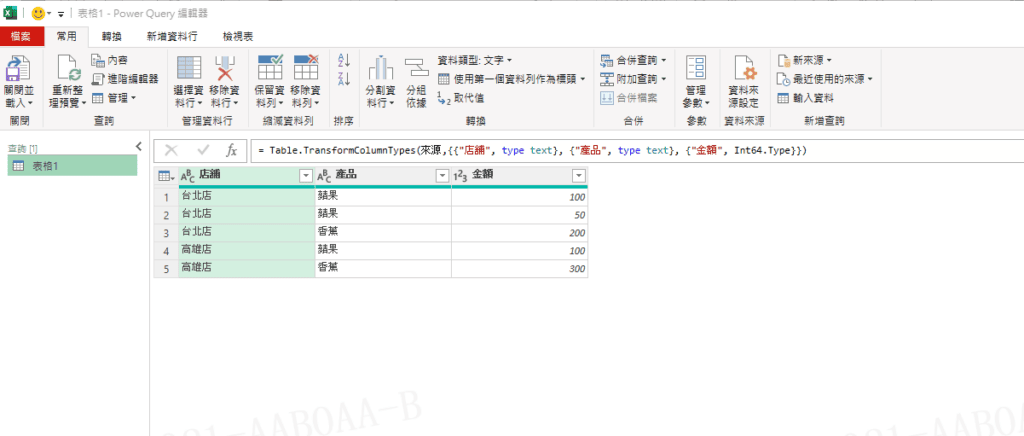
Task: Click the 重新整理預覽 refresh preview icon
Action: point(69,70)
